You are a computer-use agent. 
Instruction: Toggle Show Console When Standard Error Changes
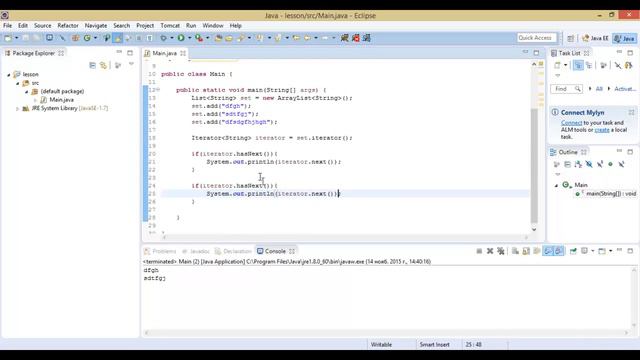[x=559, y=251]
